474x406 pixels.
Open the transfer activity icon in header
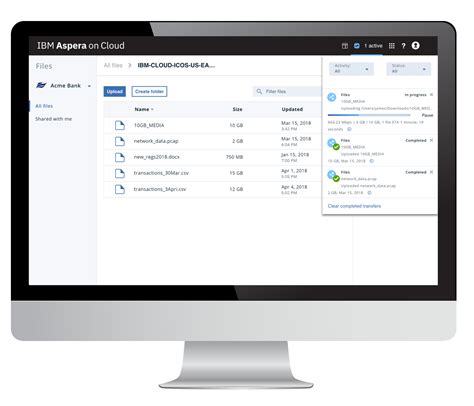point(357,46)
